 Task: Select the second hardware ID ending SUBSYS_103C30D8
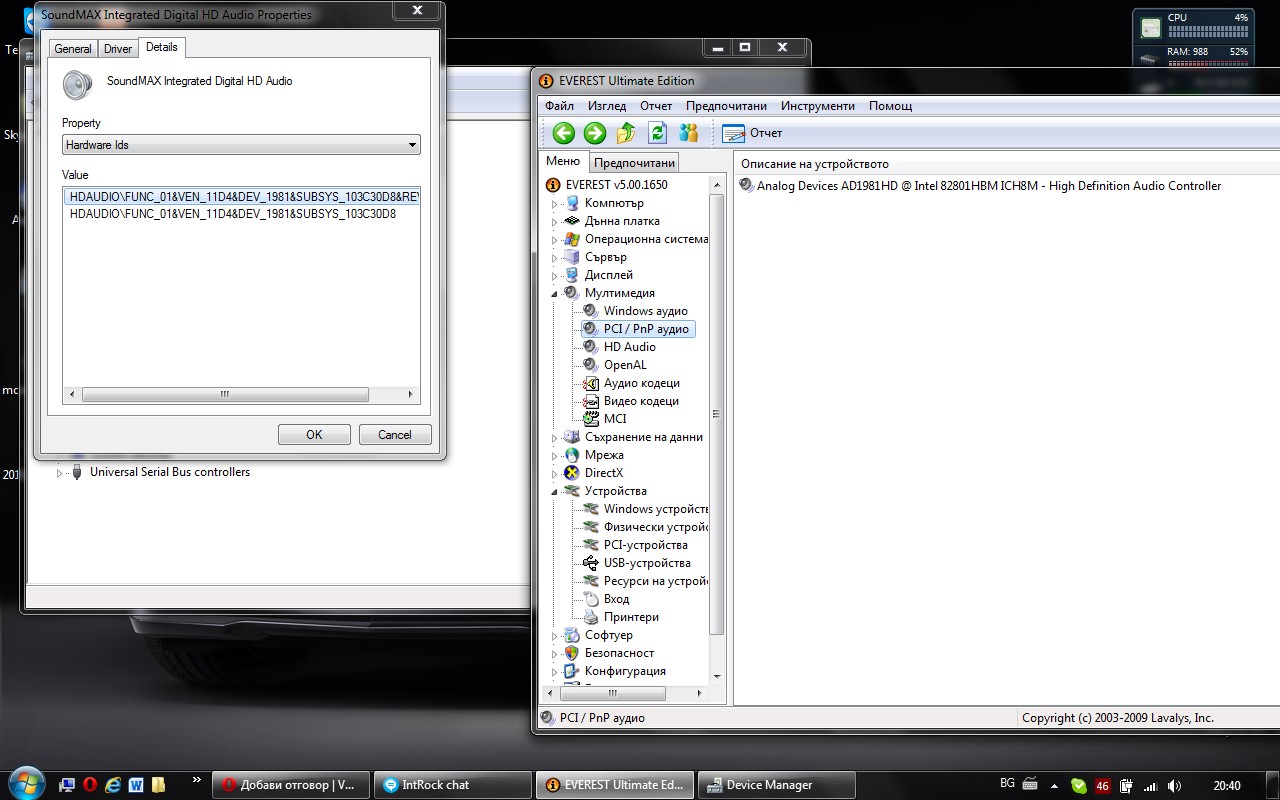pyautogui.click(x=233, y=213)
